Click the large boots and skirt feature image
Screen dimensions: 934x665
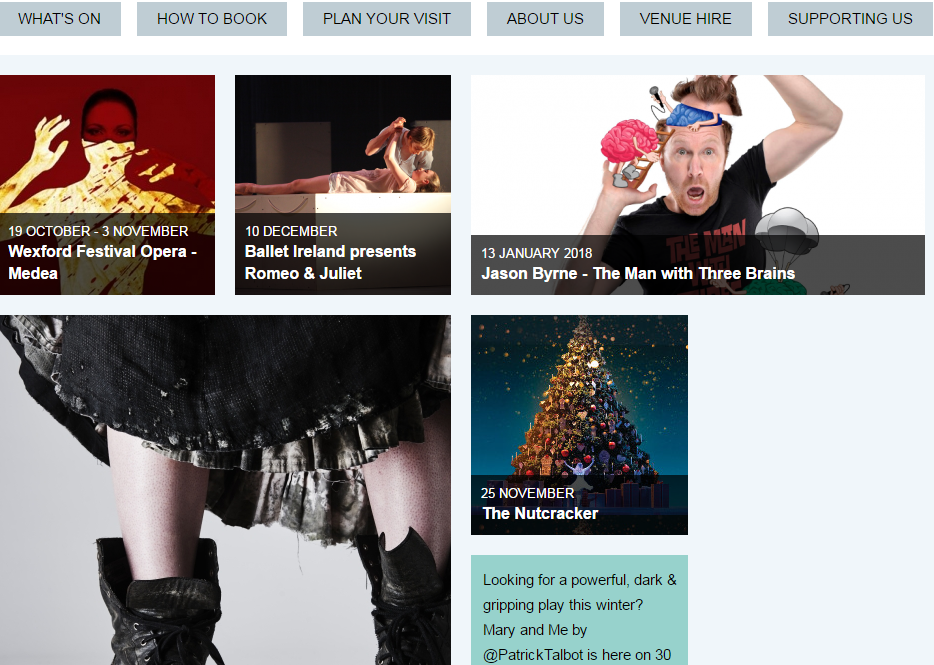[225, 490]
